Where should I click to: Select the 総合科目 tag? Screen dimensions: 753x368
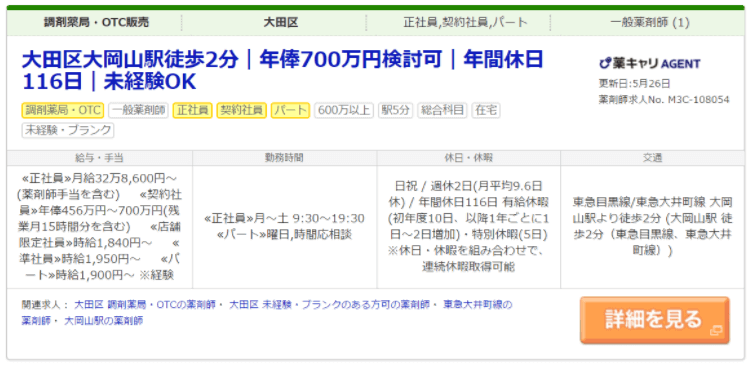(x=442, y=110)
